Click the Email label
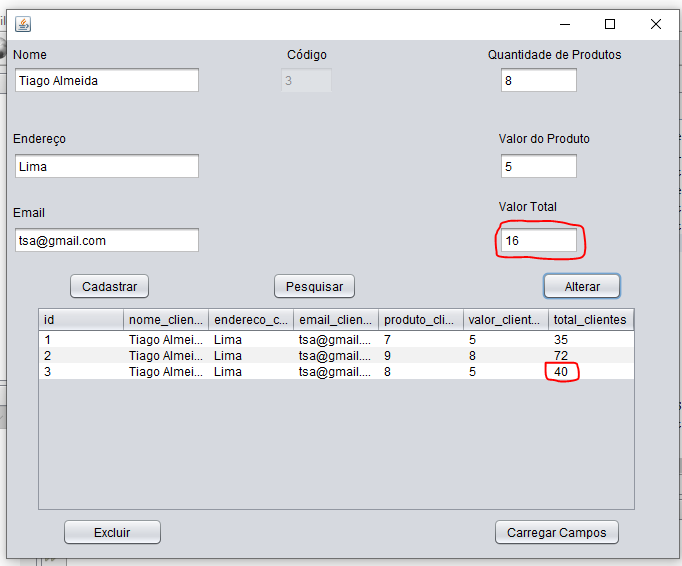 (x=29, y=213)
